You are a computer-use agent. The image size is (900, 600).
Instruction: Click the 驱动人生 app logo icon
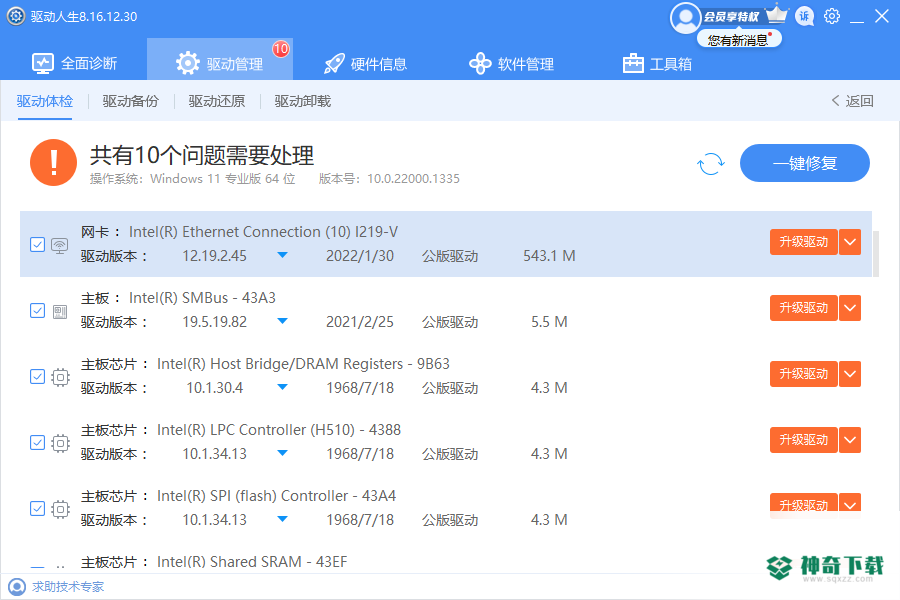point(15,16)
